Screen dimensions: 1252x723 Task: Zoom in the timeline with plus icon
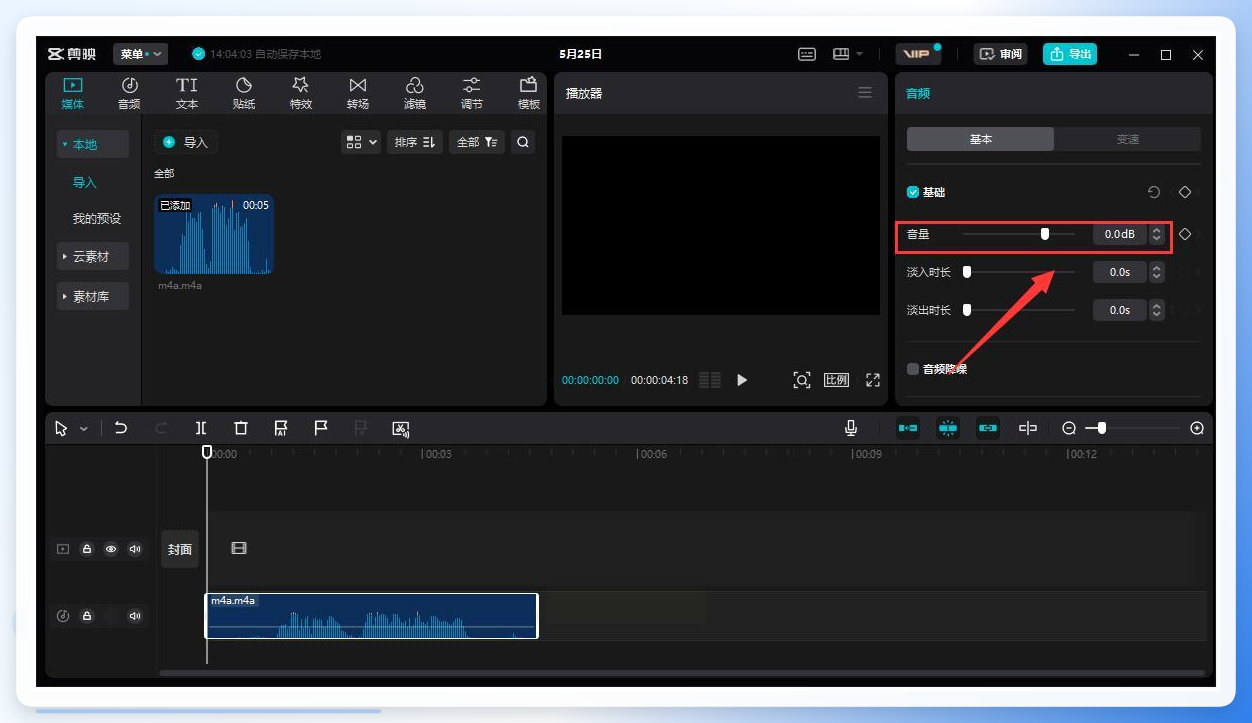(x=1197, y=428)
